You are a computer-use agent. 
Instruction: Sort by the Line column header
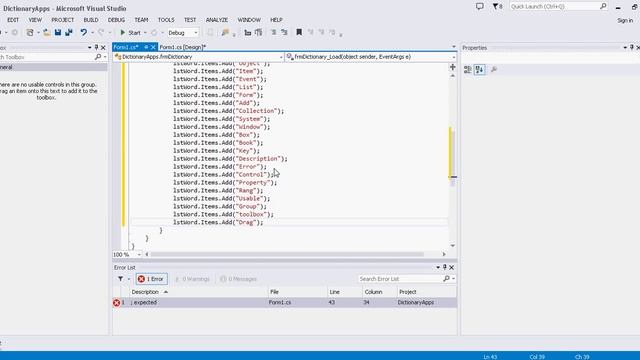pyautogui.click(x=345, y=292)
